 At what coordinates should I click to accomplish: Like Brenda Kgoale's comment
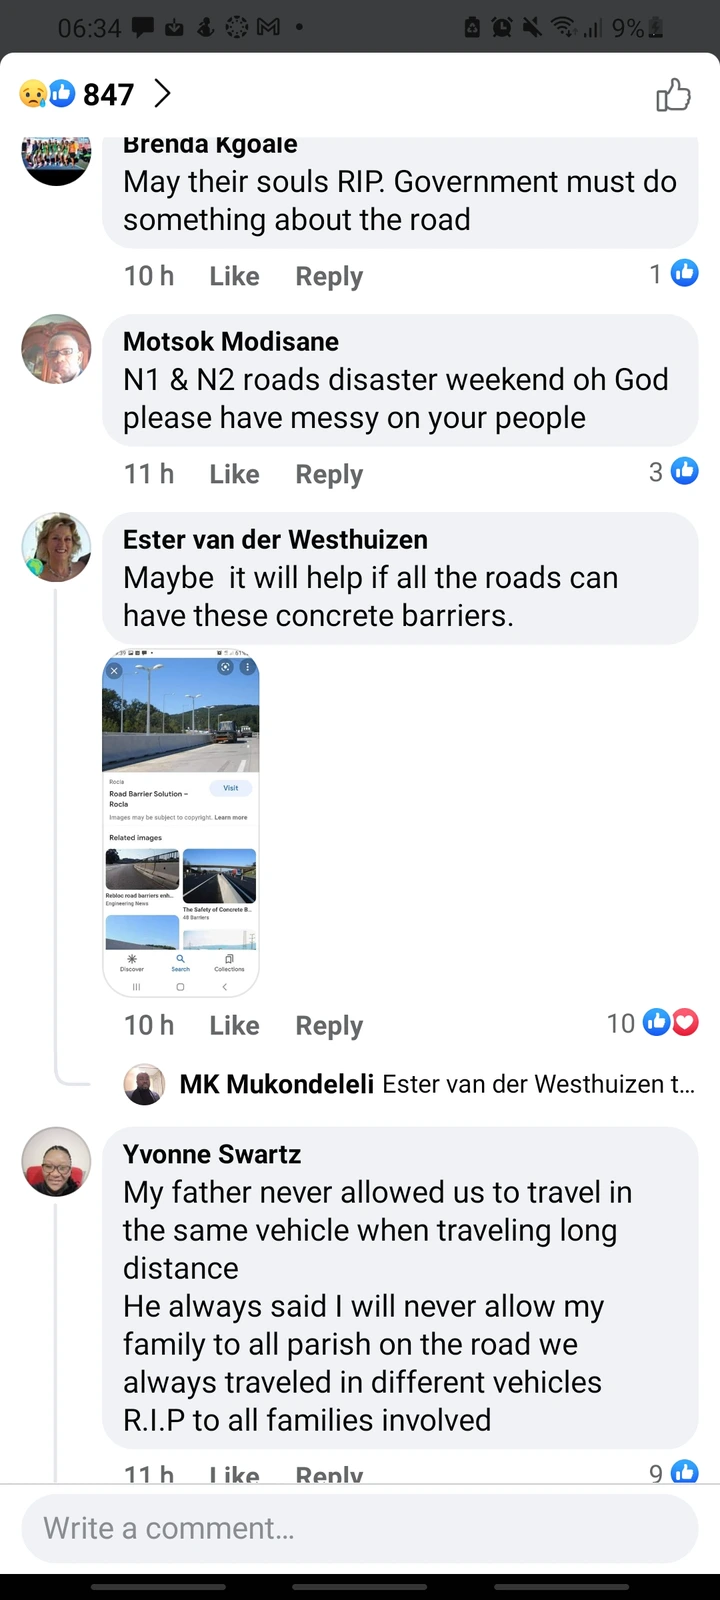[234, 276]
